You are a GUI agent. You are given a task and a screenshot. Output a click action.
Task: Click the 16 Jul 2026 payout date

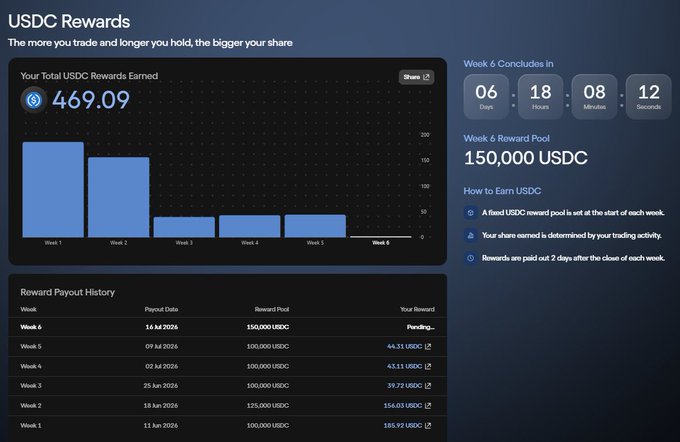[x=161, y=327]
